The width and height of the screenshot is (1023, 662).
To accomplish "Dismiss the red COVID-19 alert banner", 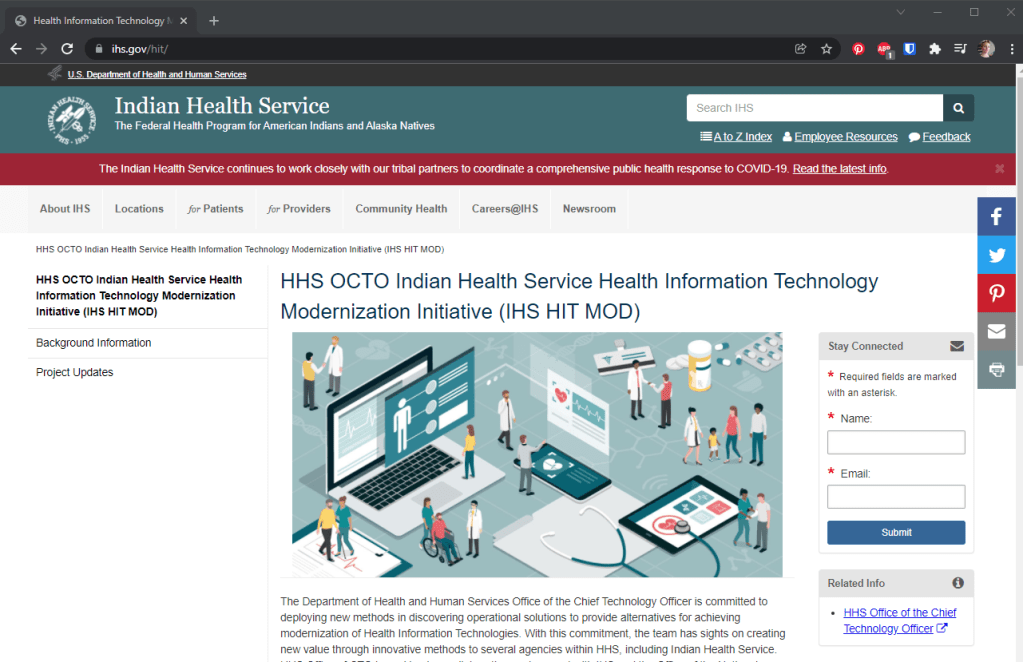I will click(x=999, y=169).
